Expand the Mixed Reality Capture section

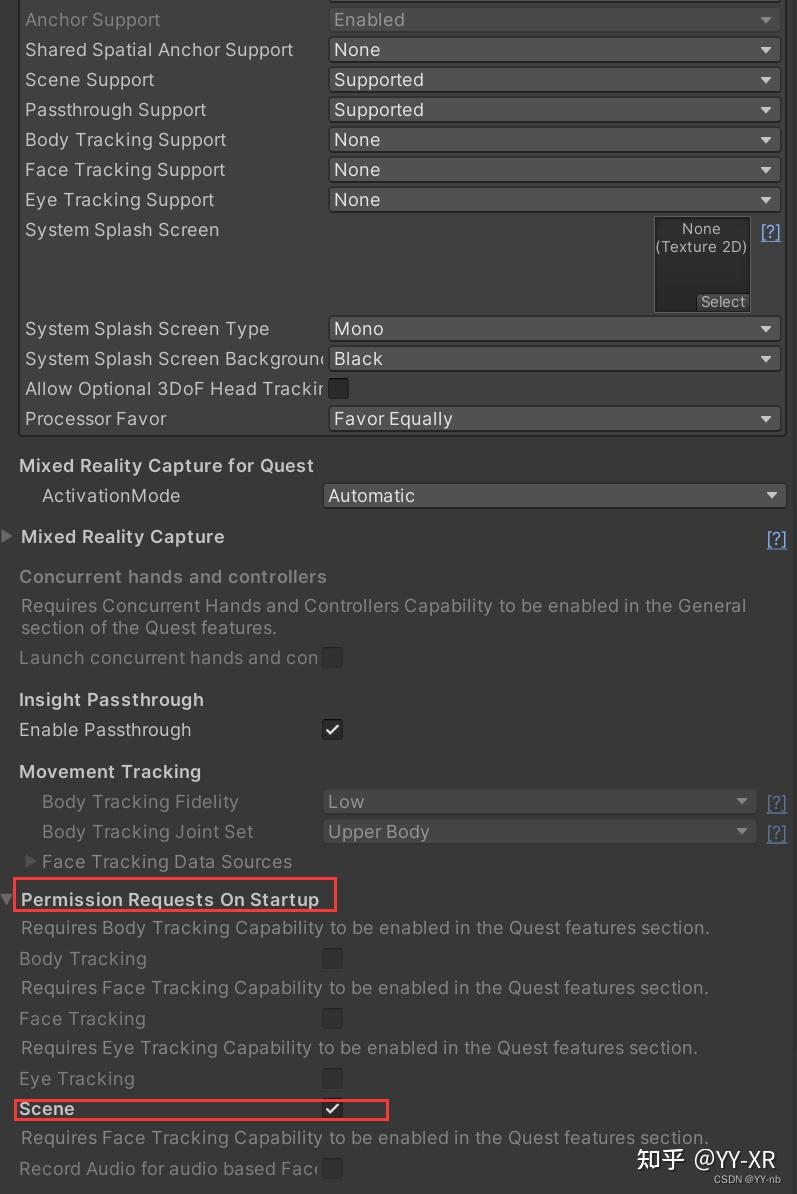pyautogui.click(x=8, y=537)
